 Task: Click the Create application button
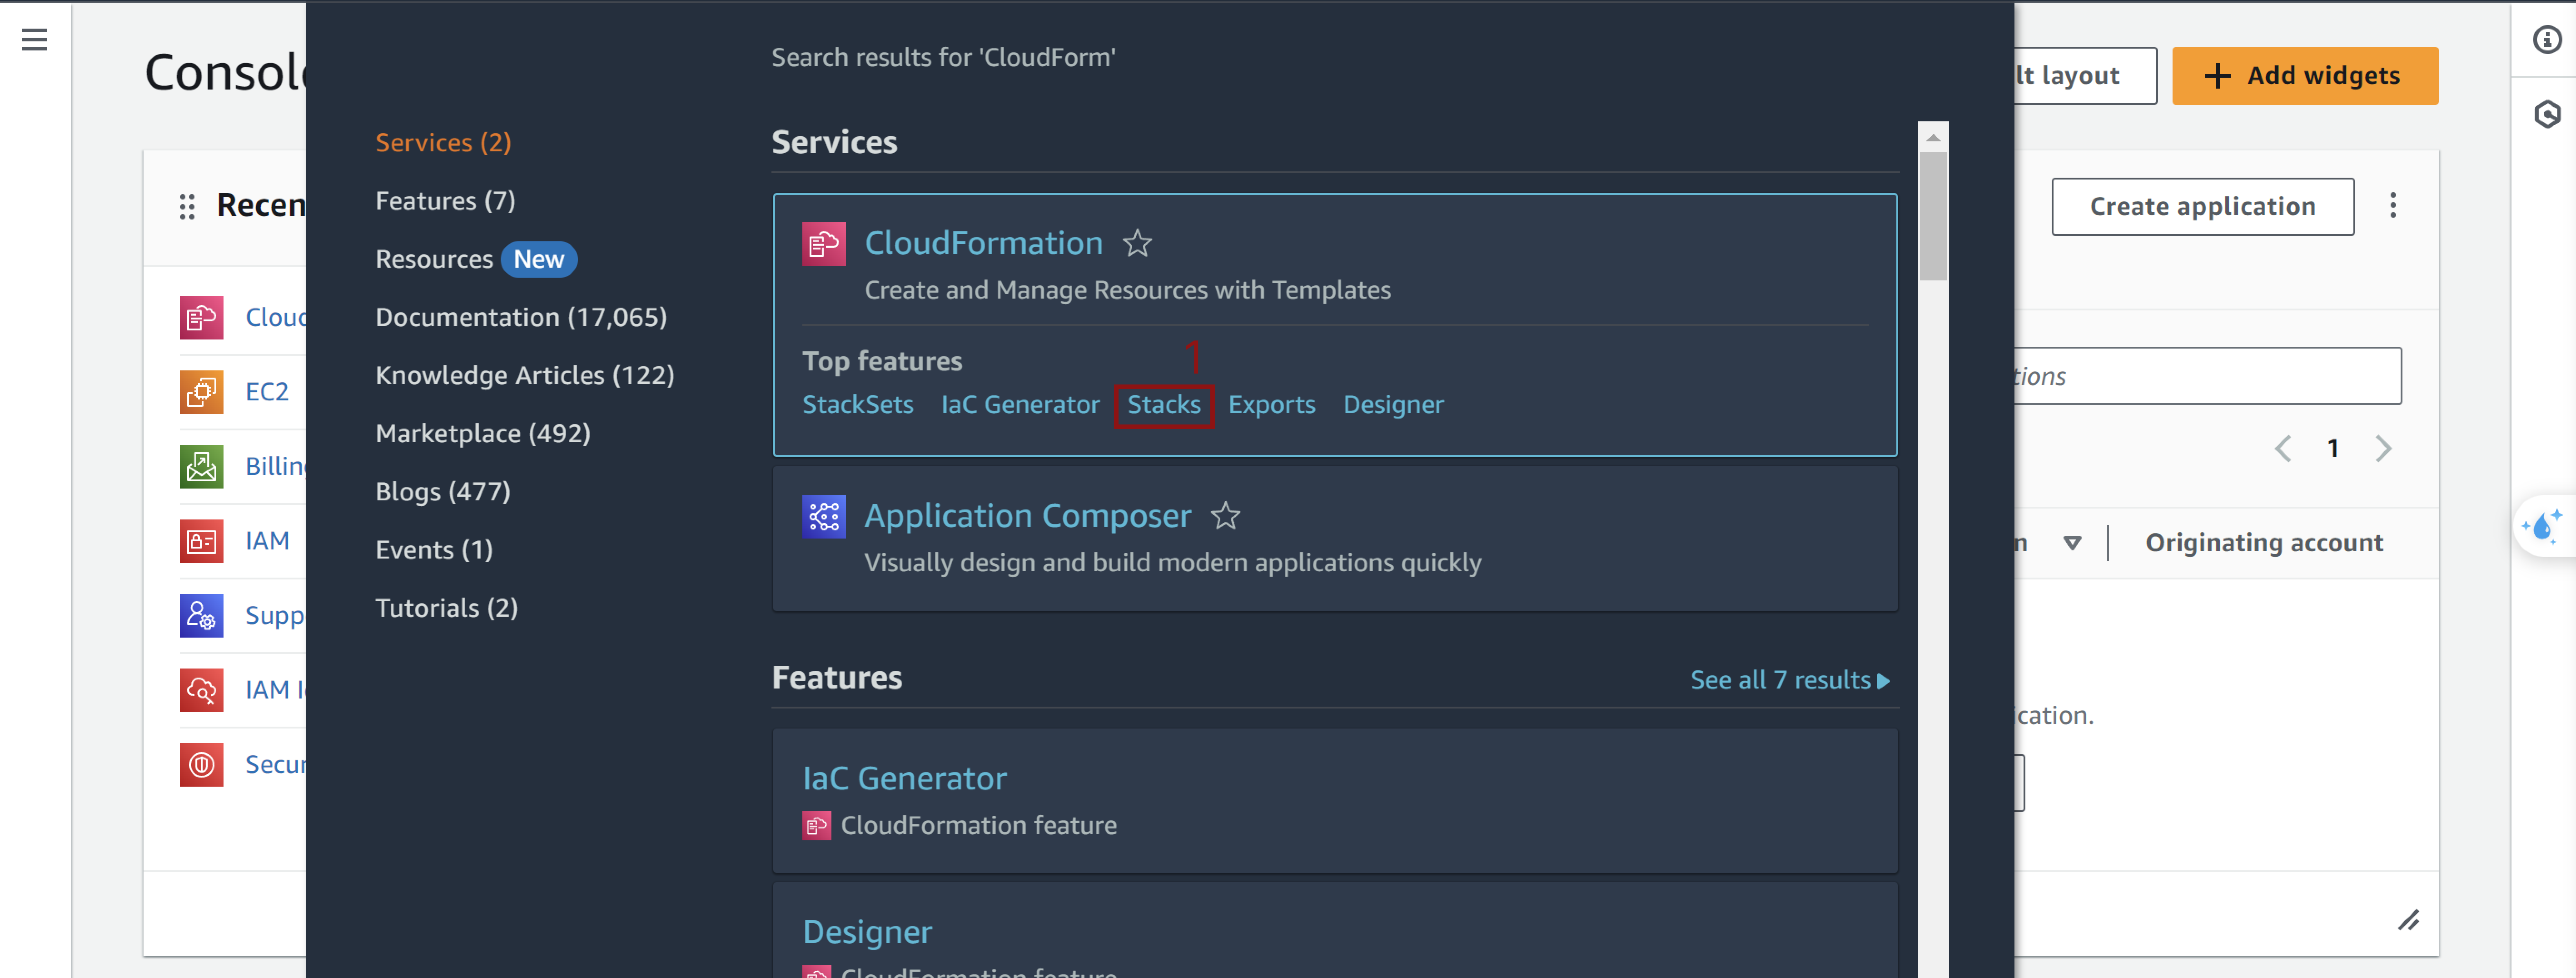point(2202,207)
